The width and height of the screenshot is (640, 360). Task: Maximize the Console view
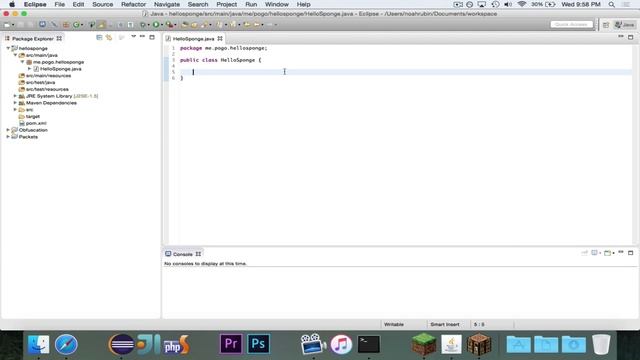pyautogui.click(x=630, y=253)
